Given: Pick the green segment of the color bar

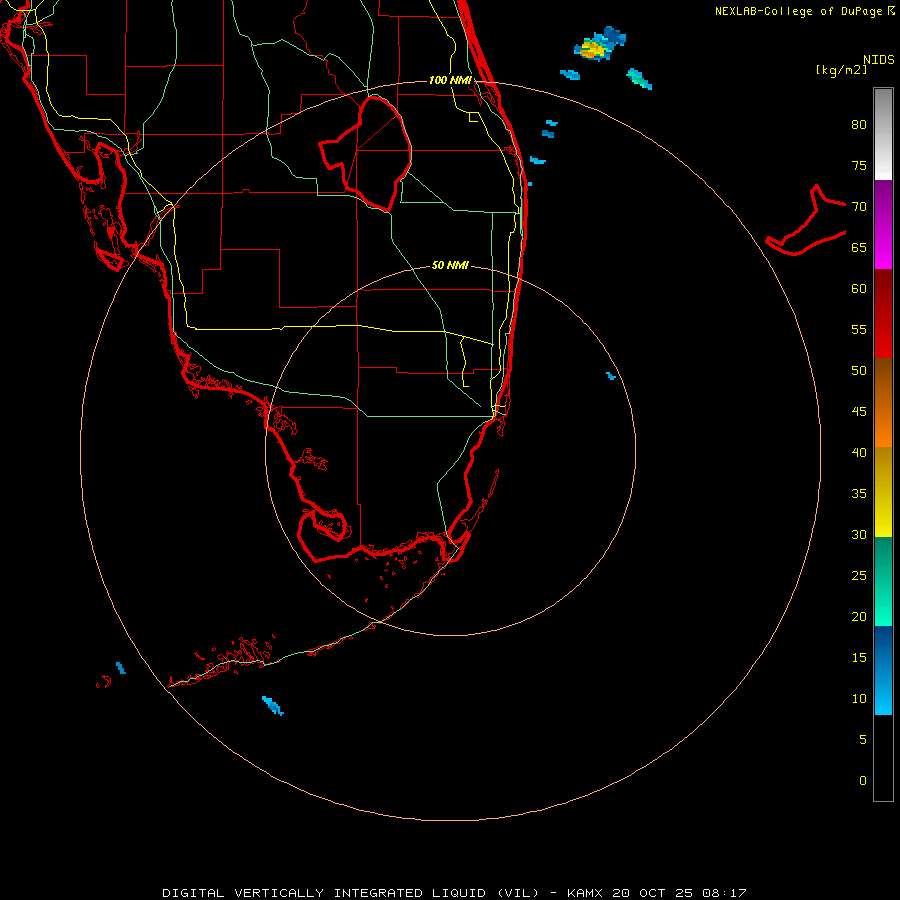Looking at the screenshot, I should [883, 581].
